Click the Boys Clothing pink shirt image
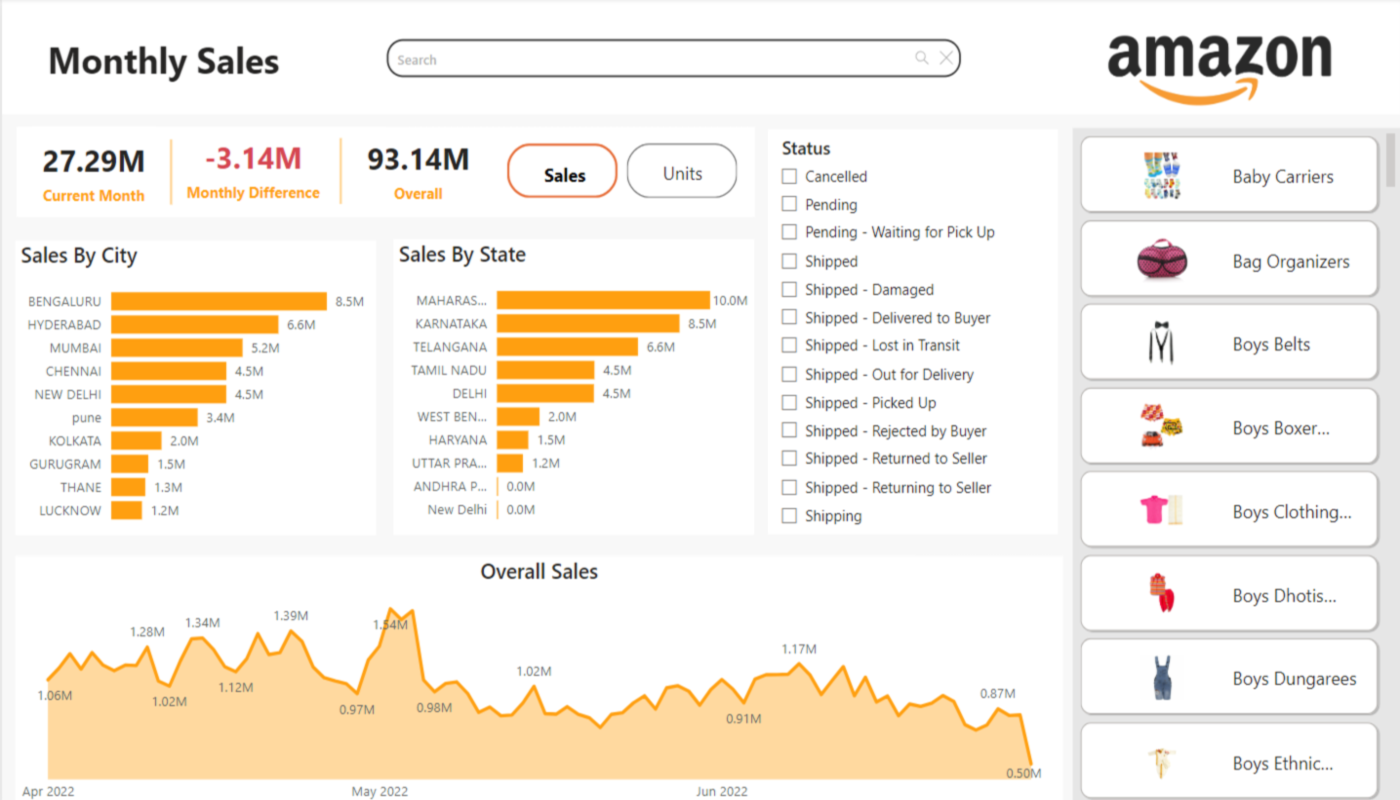 pos(1161,511)
